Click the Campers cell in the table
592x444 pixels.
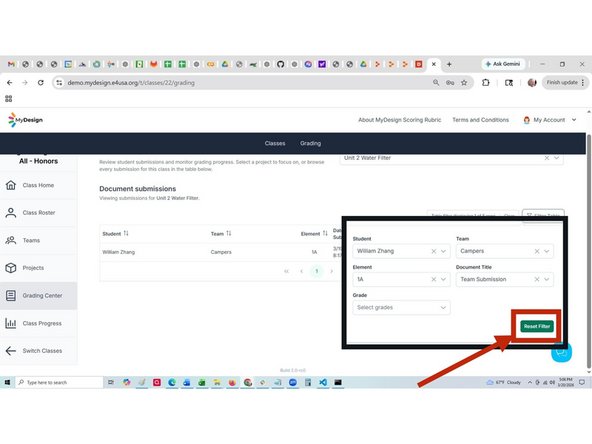tap(221, 252)
